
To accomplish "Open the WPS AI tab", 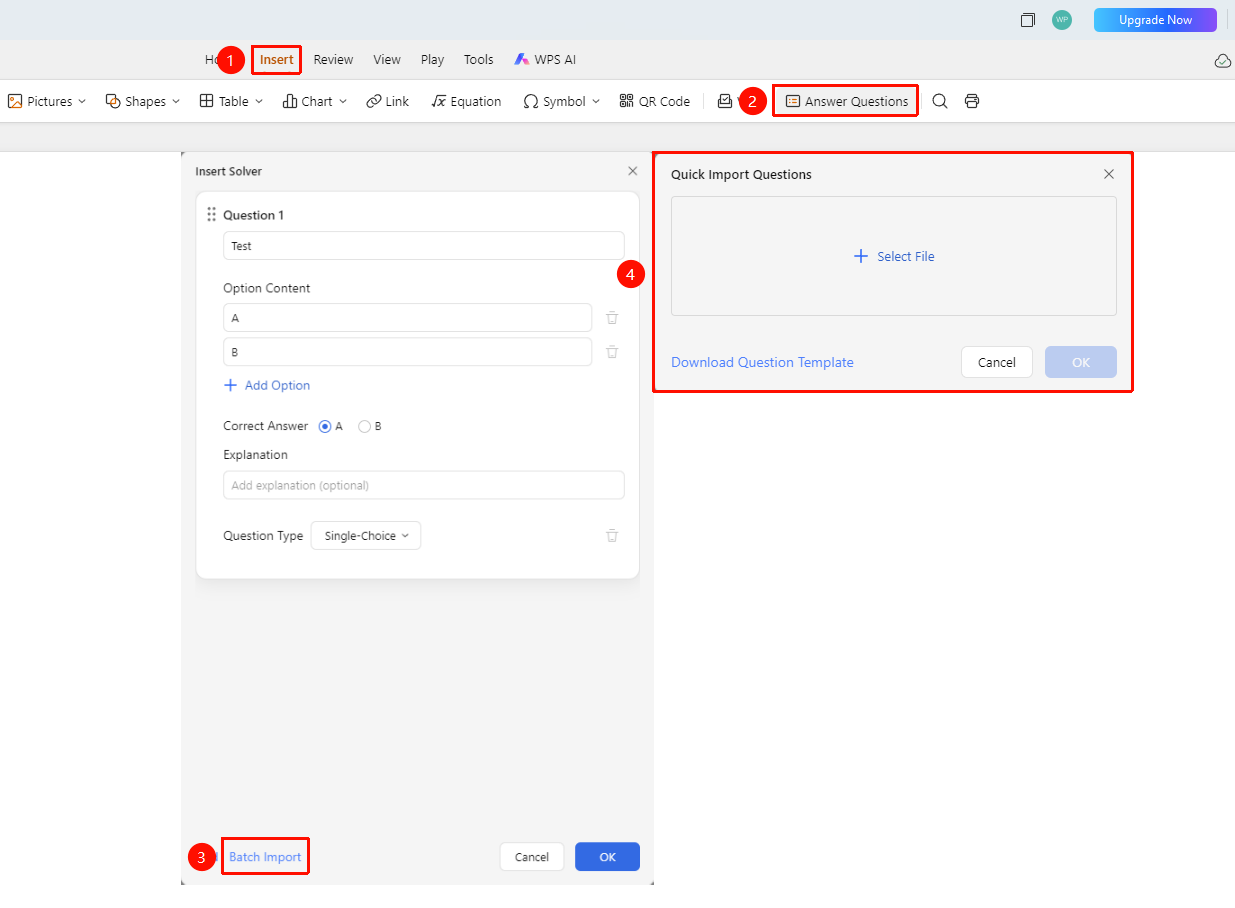I will pos(545,60).
